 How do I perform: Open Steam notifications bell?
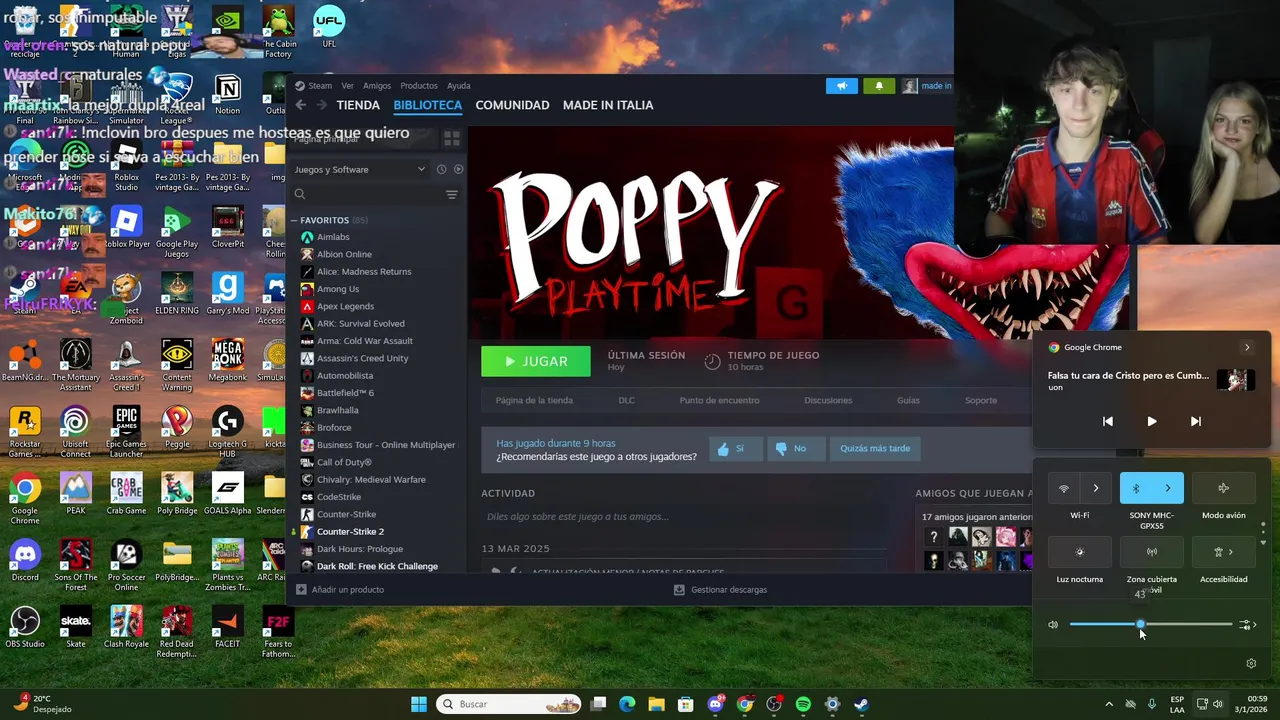pyautogui.click(x=879, y=86)
